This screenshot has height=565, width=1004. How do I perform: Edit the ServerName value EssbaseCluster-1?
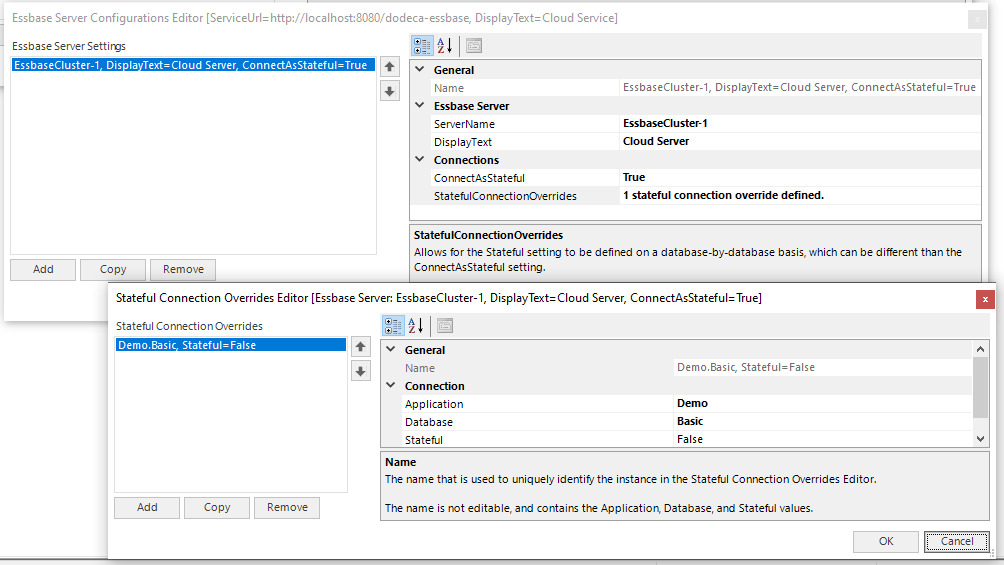pos(800,124)
